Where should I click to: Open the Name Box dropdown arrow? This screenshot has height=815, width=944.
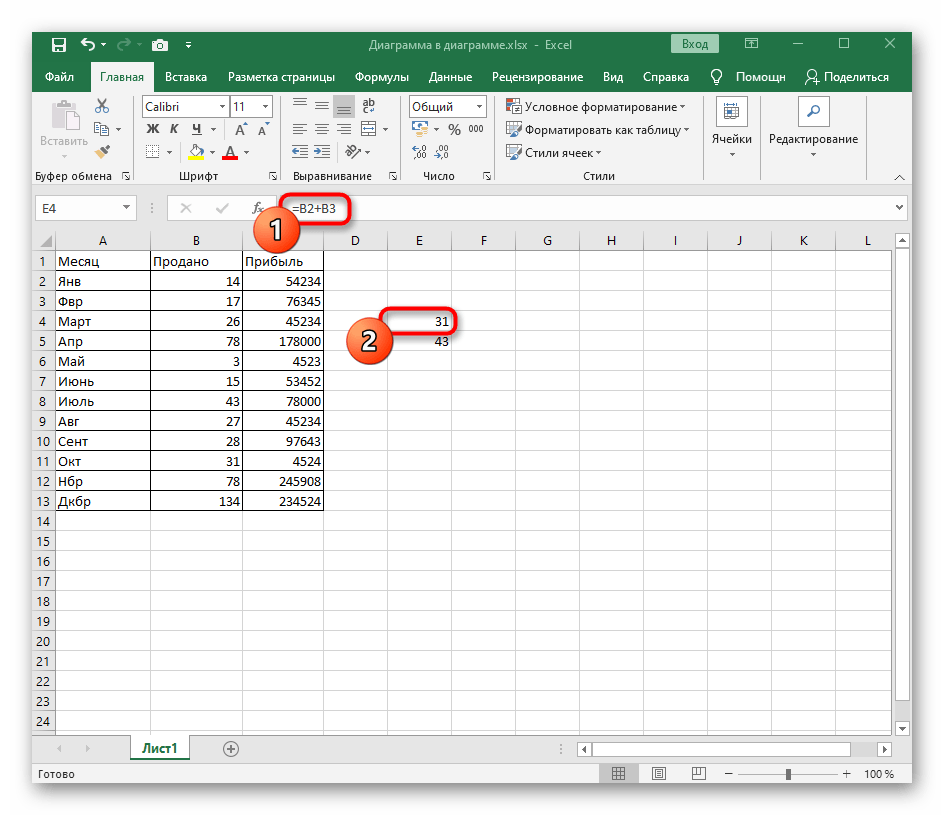tap(126, 208)
